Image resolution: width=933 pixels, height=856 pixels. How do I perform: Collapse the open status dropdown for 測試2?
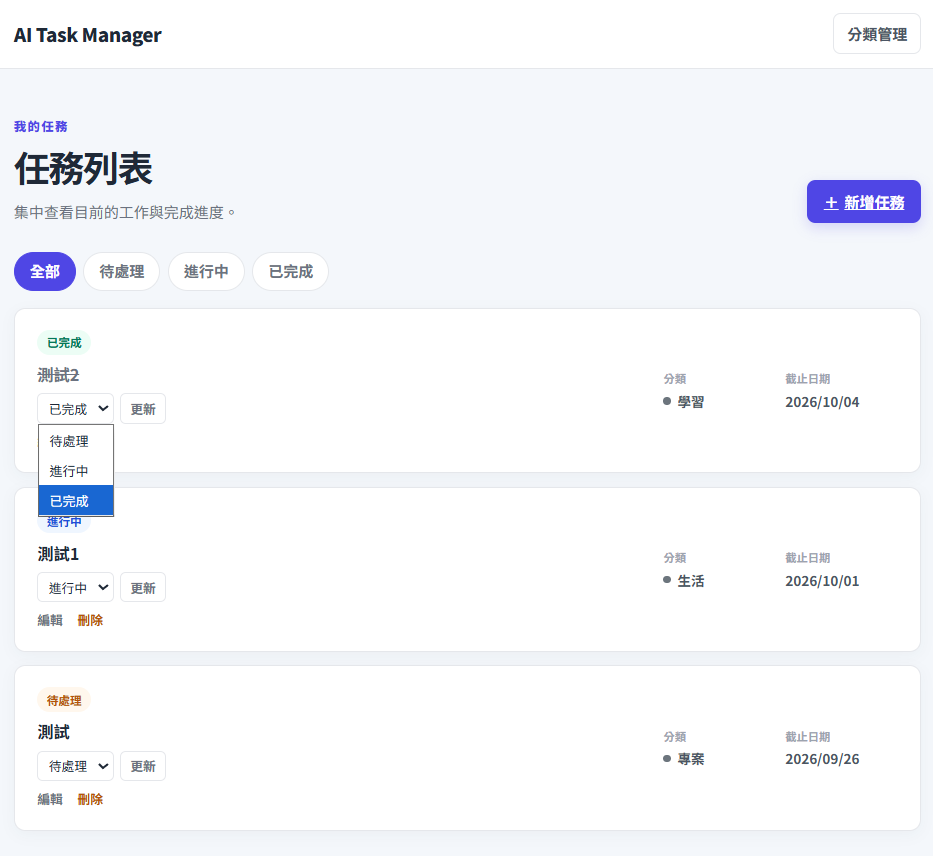click(x=76, y=409)
